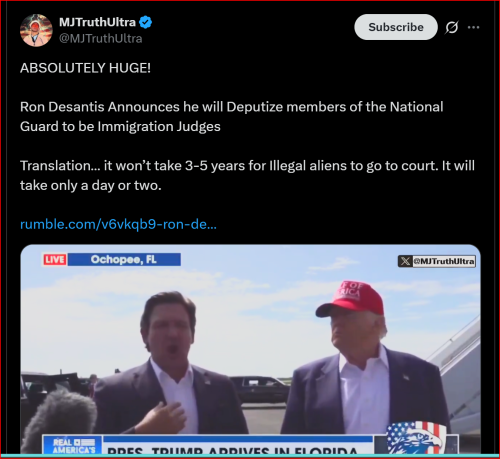Click the red LIVE badge in video
500x459 pixels.
[x=55, y=259]
